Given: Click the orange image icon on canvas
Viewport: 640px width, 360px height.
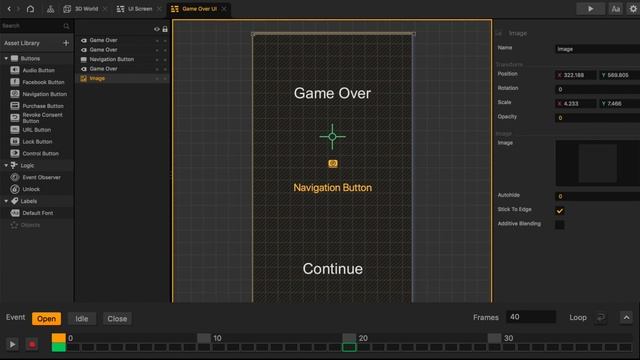Looking at the screenshot, I should click(x=333, y=164).
